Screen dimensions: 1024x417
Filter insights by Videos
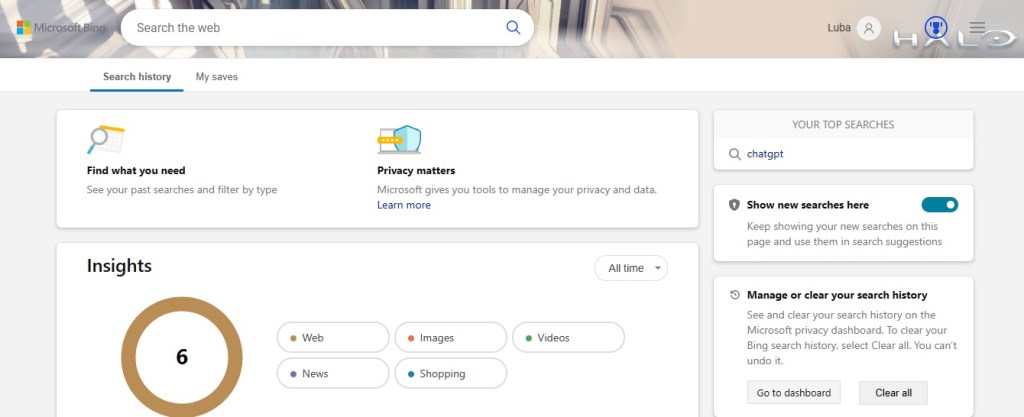tap(568, 338)
